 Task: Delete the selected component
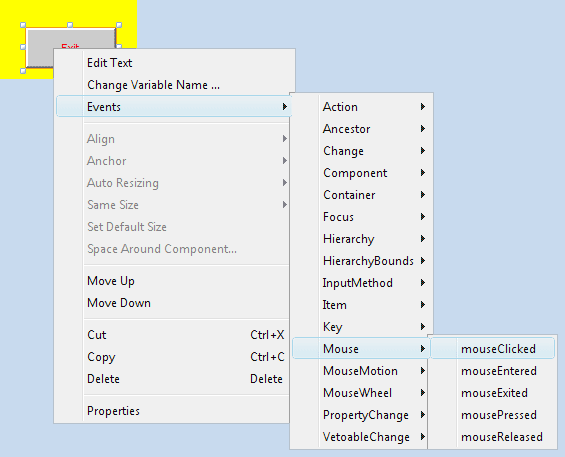pos(173,378)
